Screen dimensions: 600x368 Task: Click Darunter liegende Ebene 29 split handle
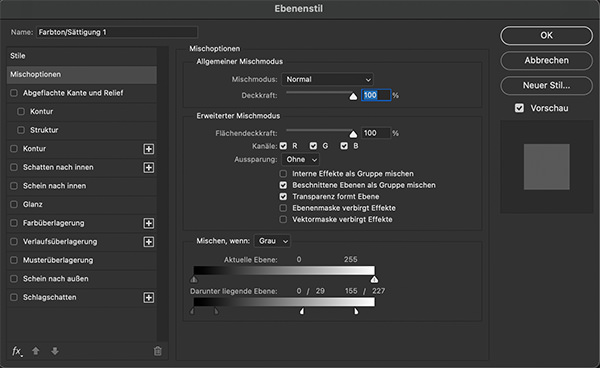(x=216, y=311)
